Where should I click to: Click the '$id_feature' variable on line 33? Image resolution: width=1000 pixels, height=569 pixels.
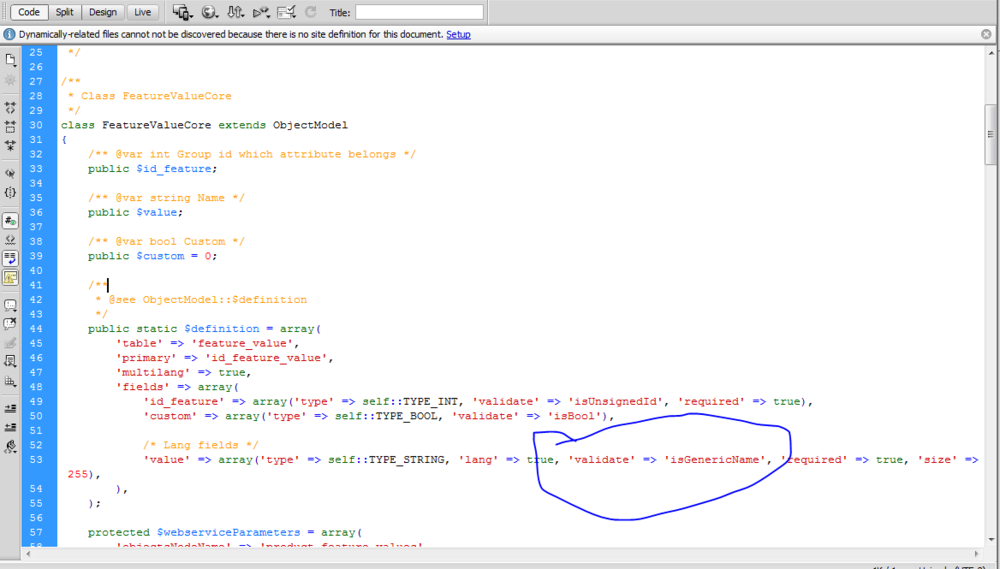(173, 169)
